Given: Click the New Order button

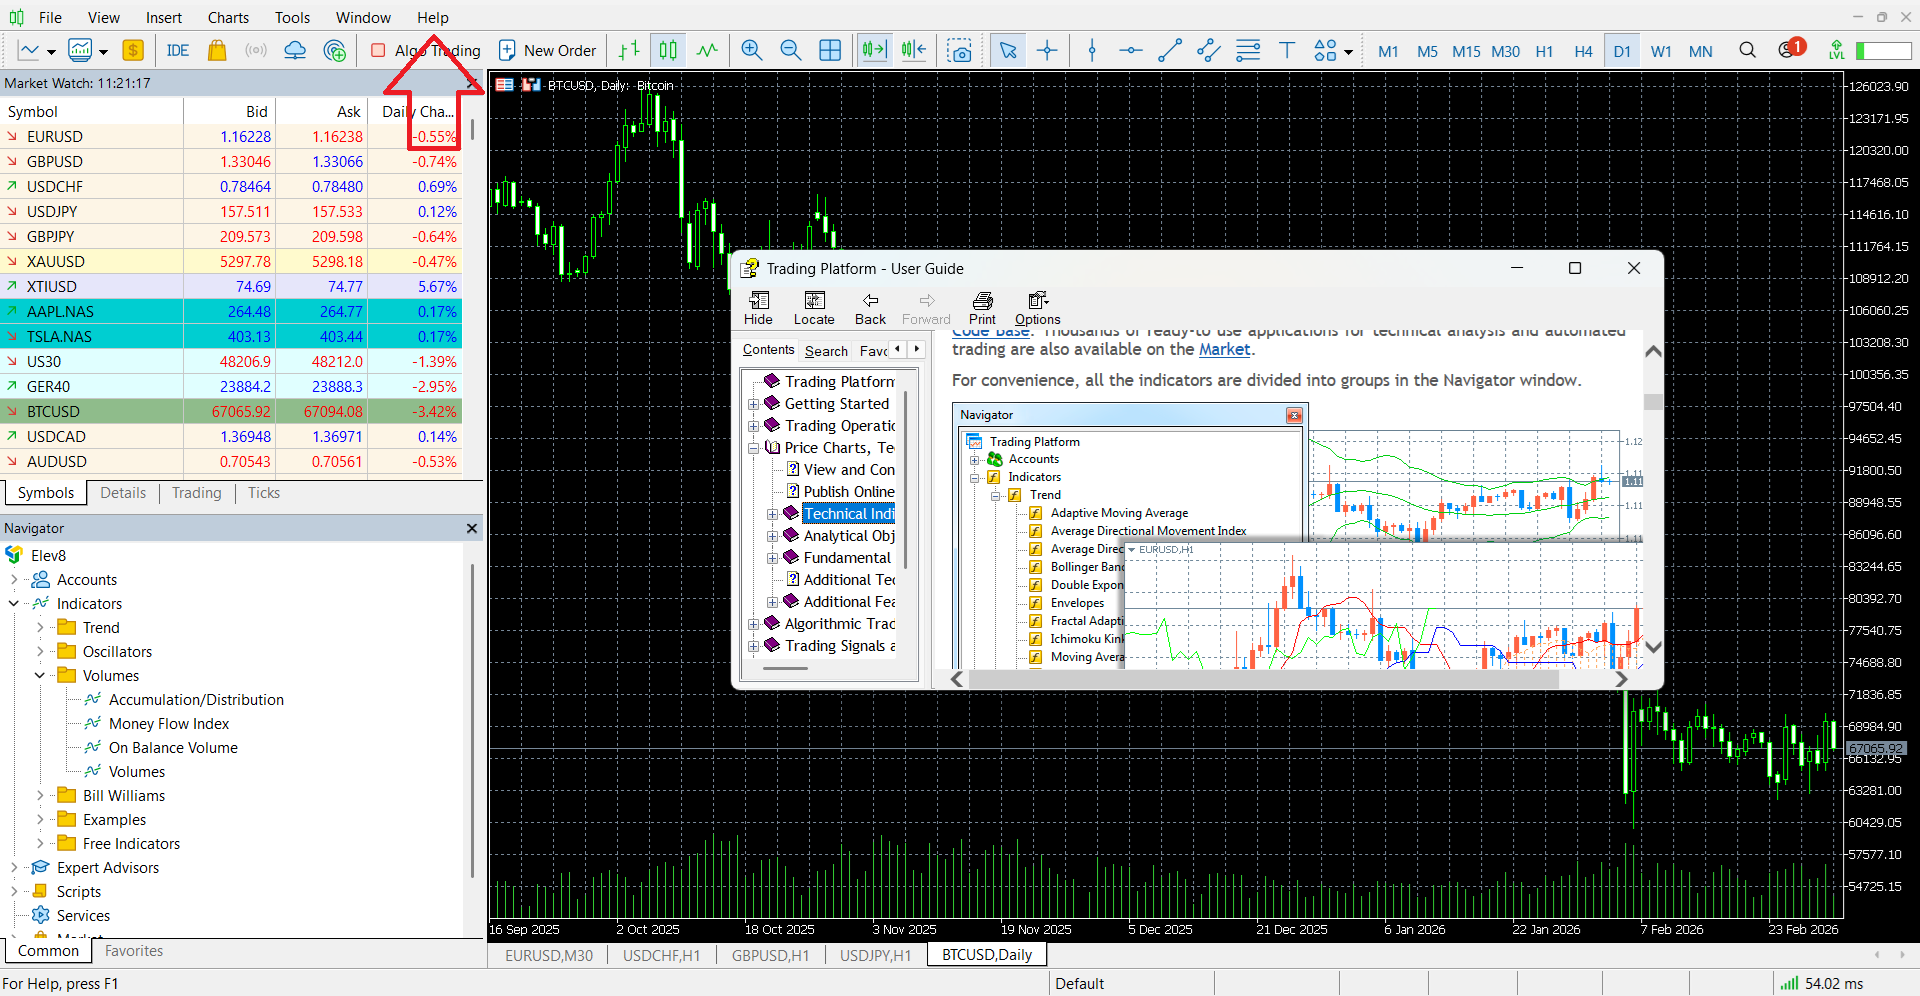Looking at the screenshot, I should [547, 50].
